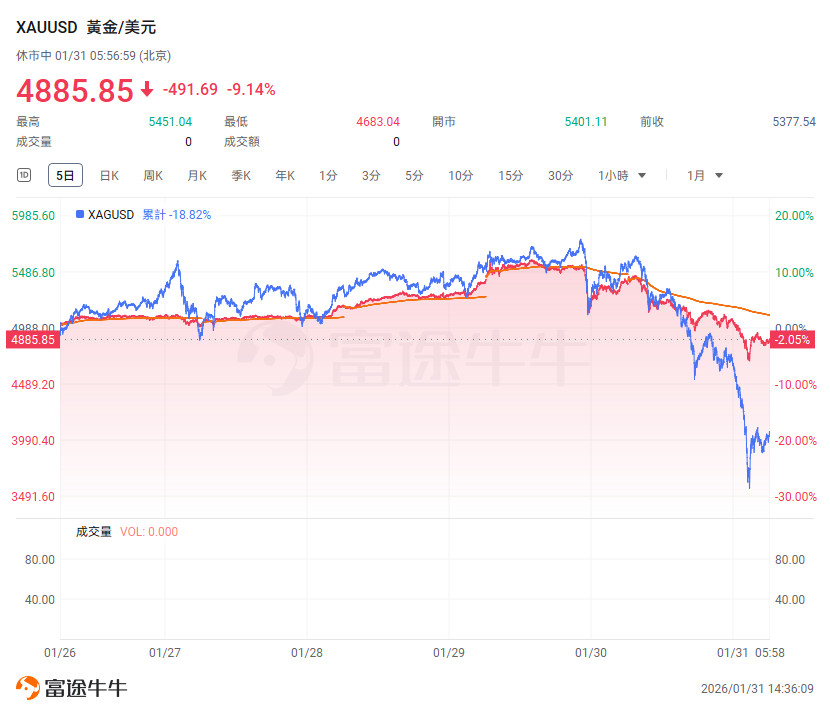
Task: Click the blue XAGUSD legend square
Action: (80, 214)
